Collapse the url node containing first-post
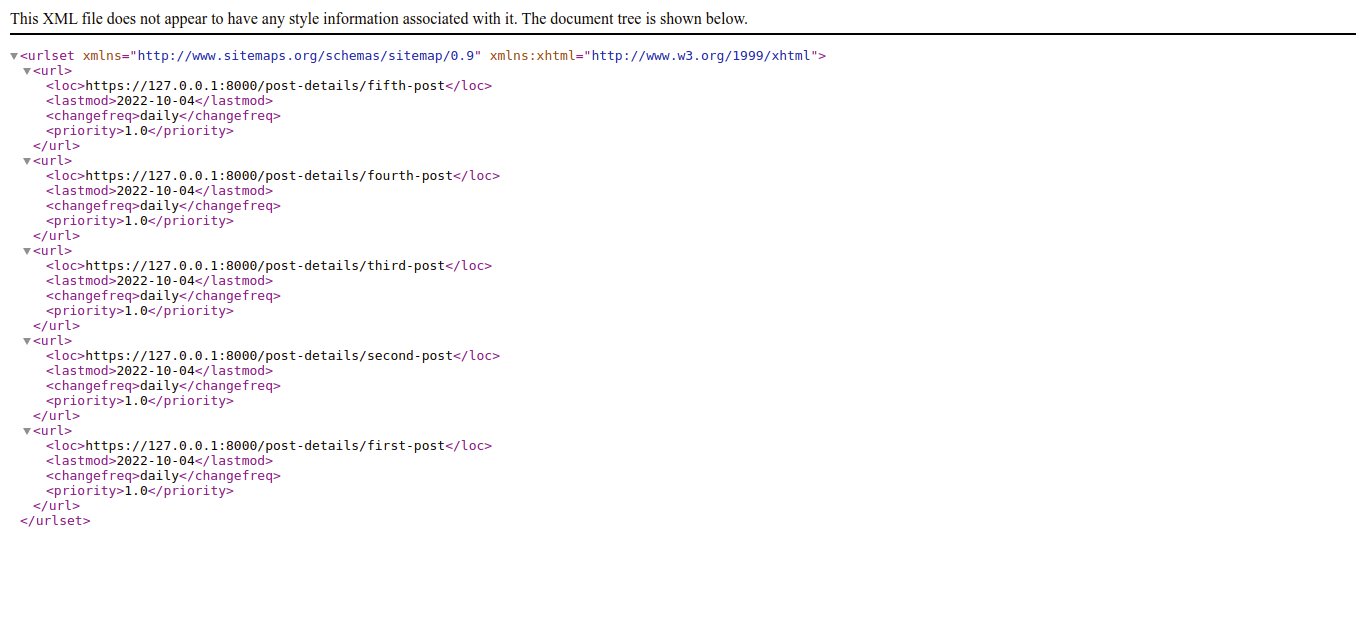This screenshot has height=636, width=1366. [27, 431]
